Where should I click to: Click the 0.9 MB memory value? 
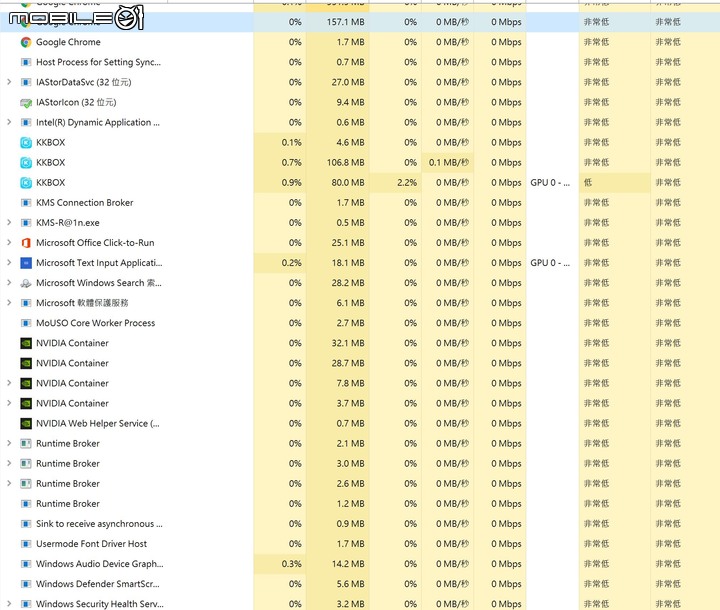pyautogui.click(x=350, y=524)
